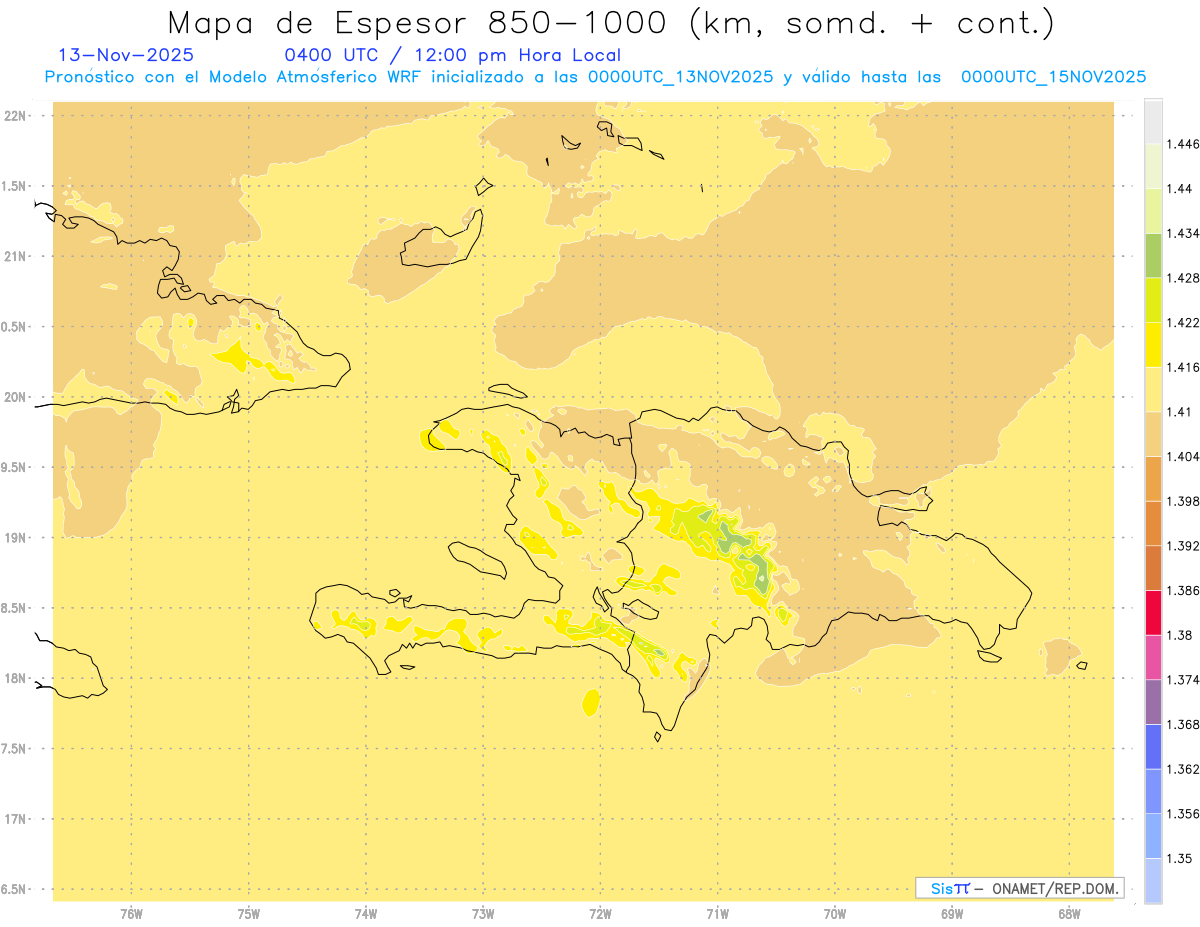Click the '72W' longitude label
Image resolution: width=1200 pixels, height=927 pixels.
click(x=600, y=913)
